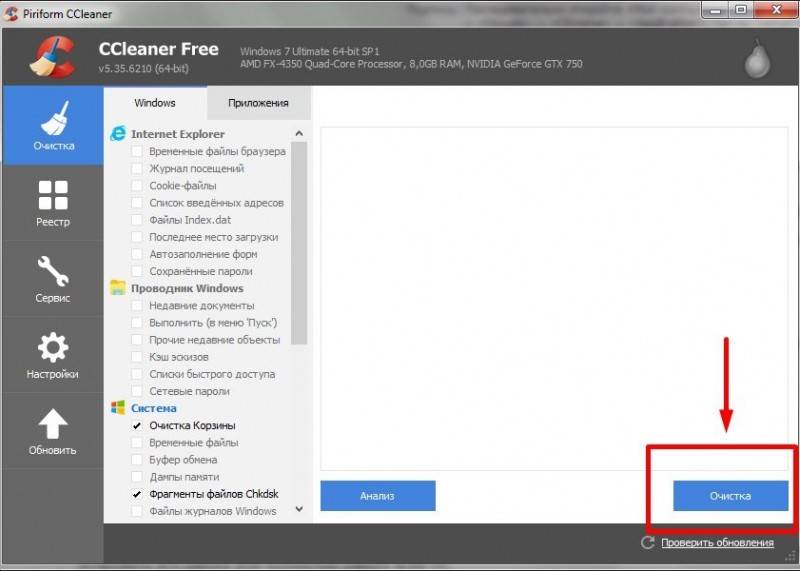Open the Настройки gear settings section
The width and height of the screenshot is (800, 571).
point(53,355)
